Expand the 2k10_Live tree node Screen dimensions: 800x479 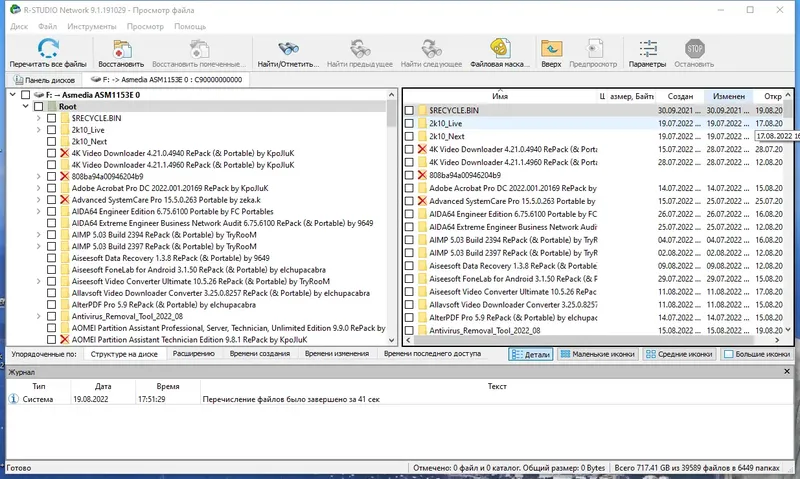point(39,130)
